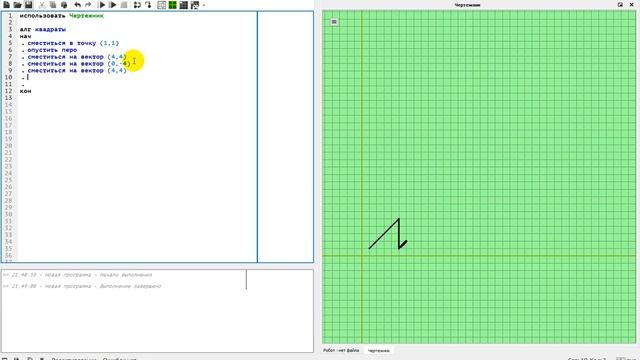Click inside the output console area
The width and height of the screenshot is (640, 360).
[x=157, y=311]
